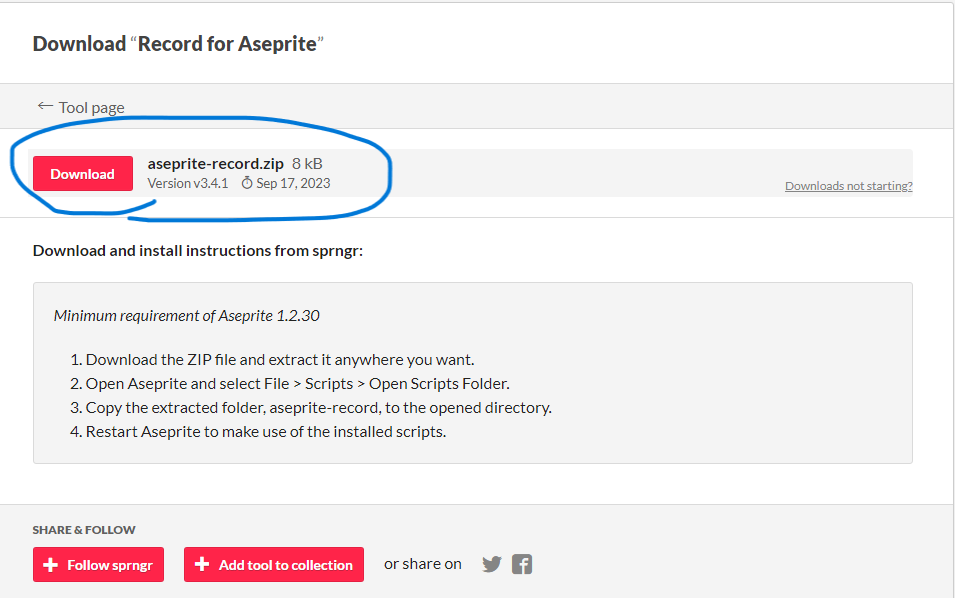Click the plus icon on Add tool to collection

click(202, 565)
